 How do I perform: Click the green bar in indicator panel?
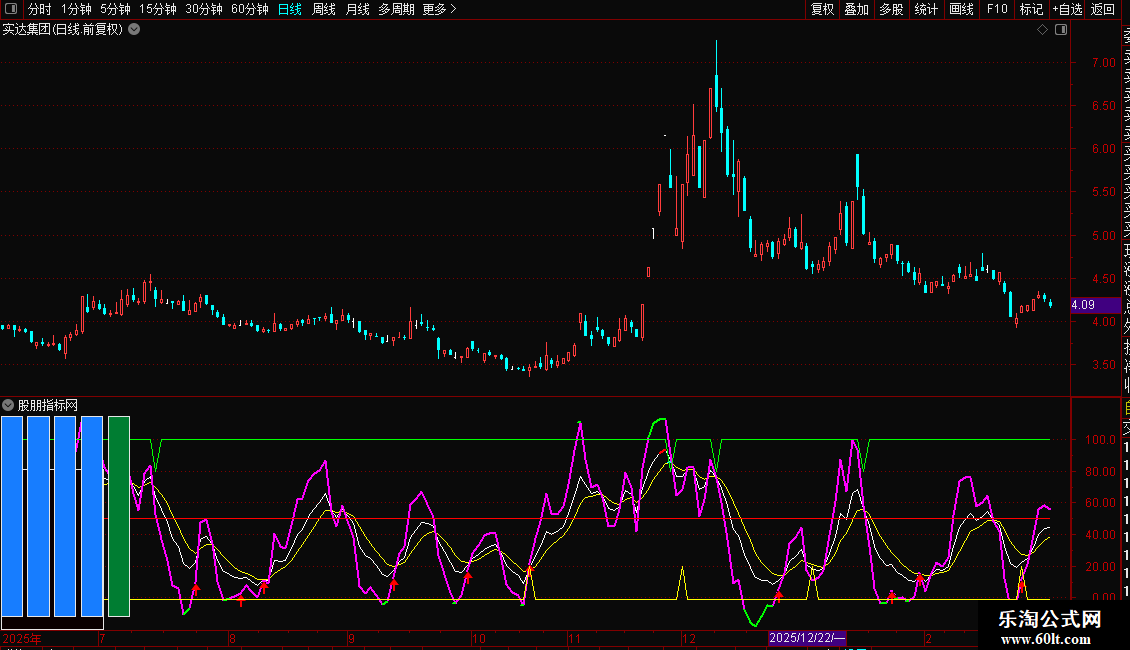119,516
